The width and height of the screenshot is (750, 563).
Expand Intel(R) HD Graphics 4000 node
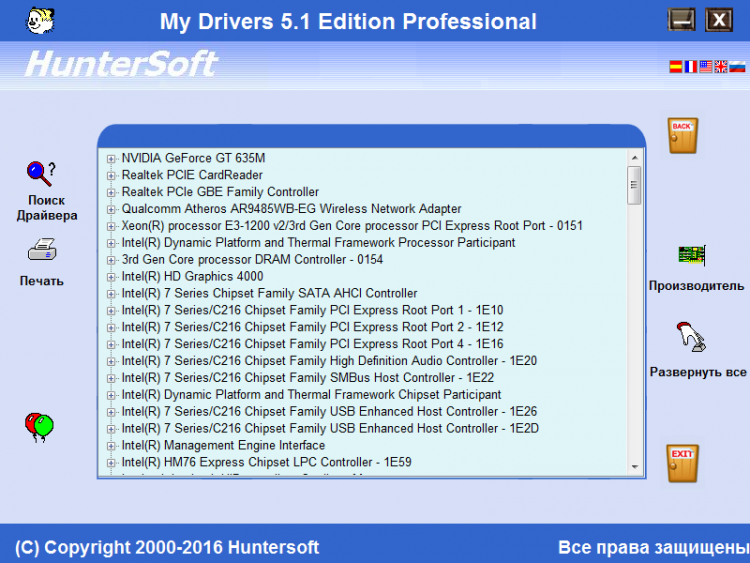(111, 277)
